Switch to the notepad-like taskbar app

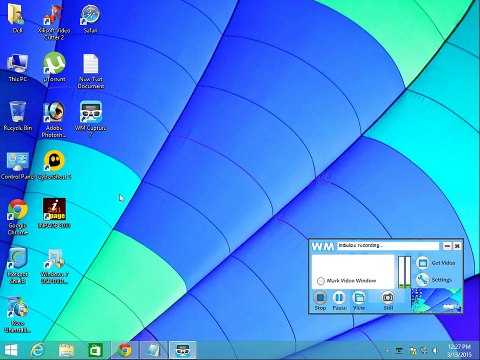(153, 350)
